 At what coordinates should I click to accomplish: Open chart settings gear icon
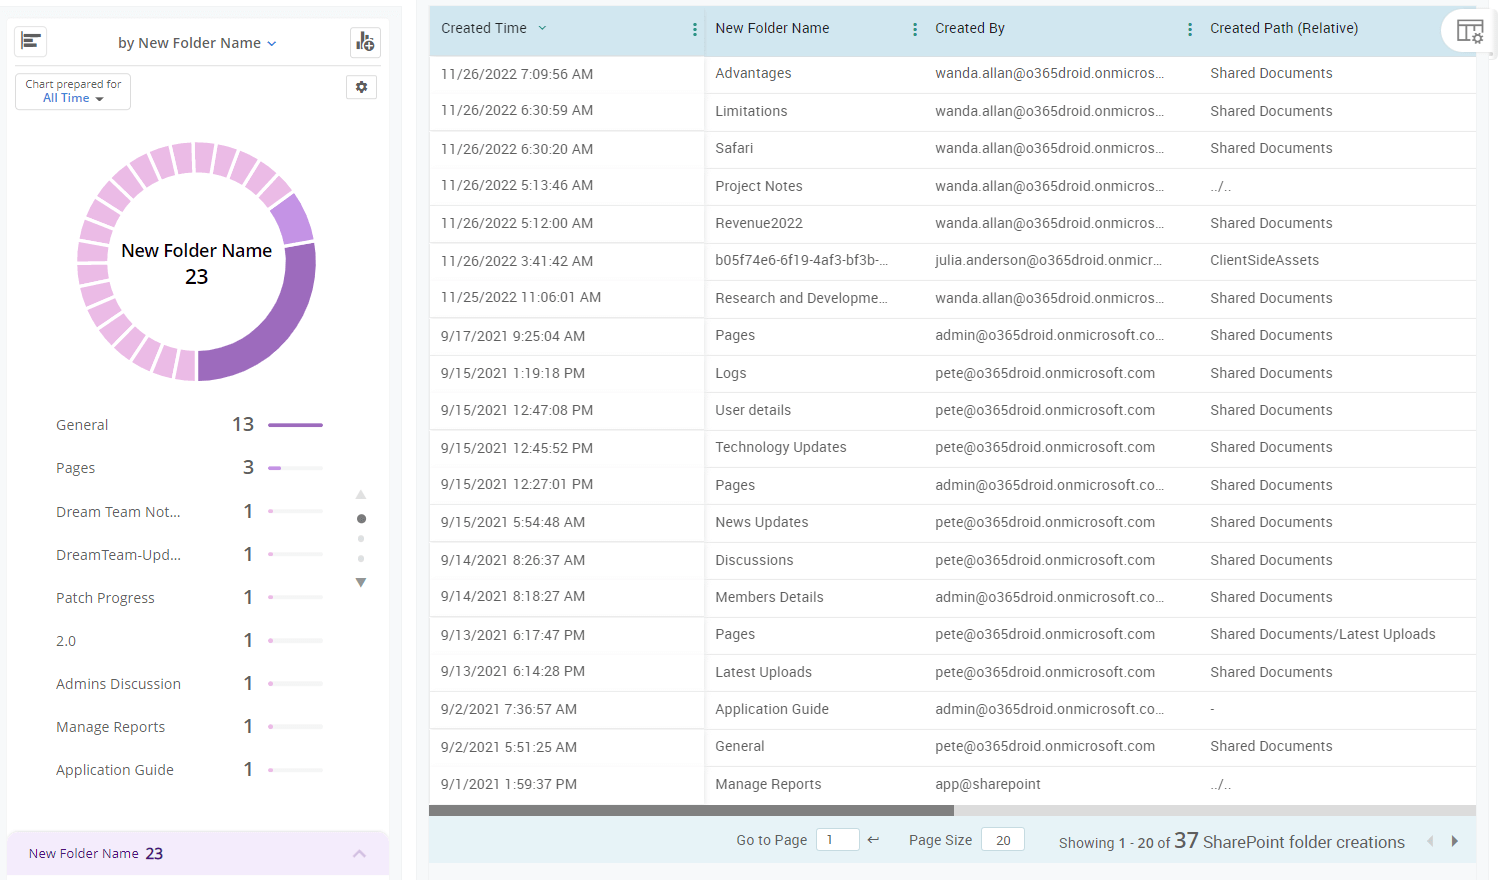(x=361, y=87)
